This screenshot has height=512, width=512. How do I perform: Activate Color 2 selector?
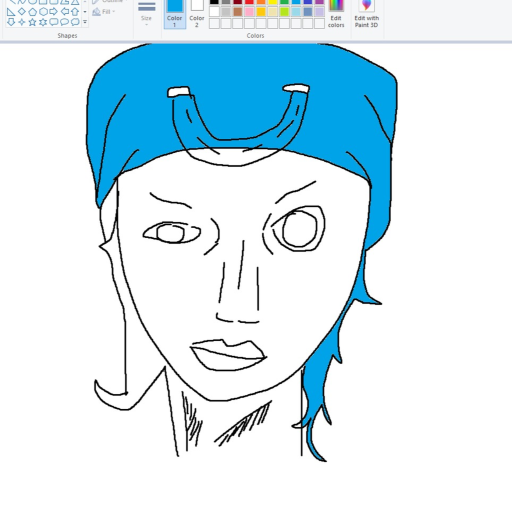pos(197,13)
